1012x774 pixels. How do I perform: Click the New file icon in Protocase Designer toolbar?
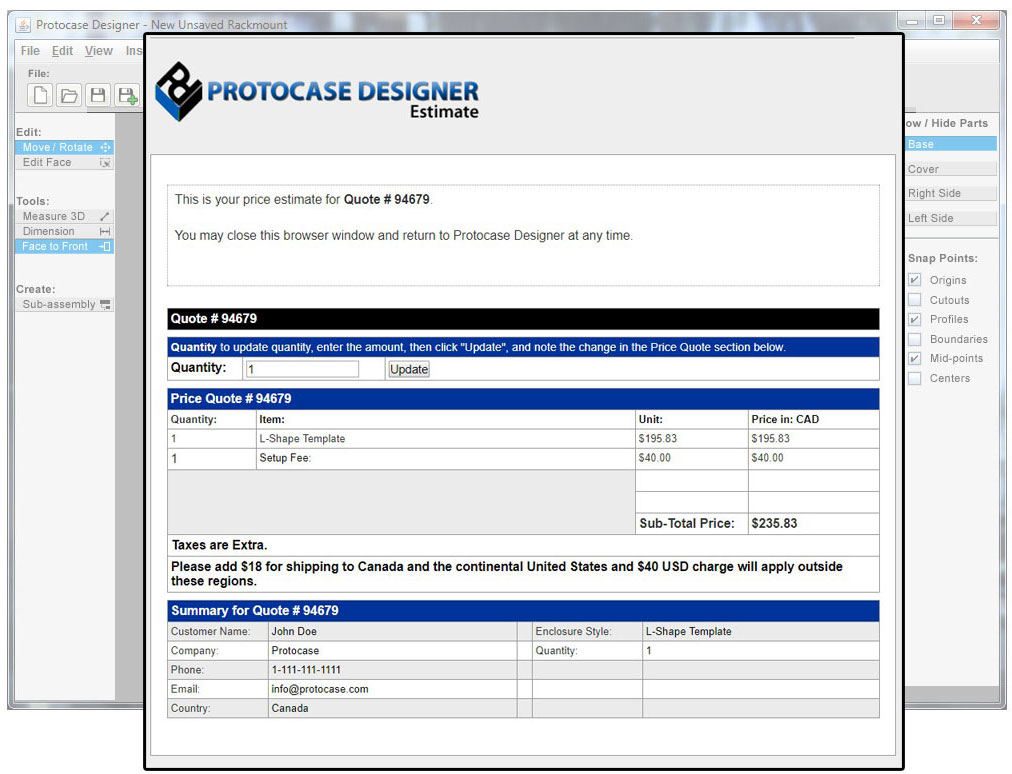[x=40, y=96]
